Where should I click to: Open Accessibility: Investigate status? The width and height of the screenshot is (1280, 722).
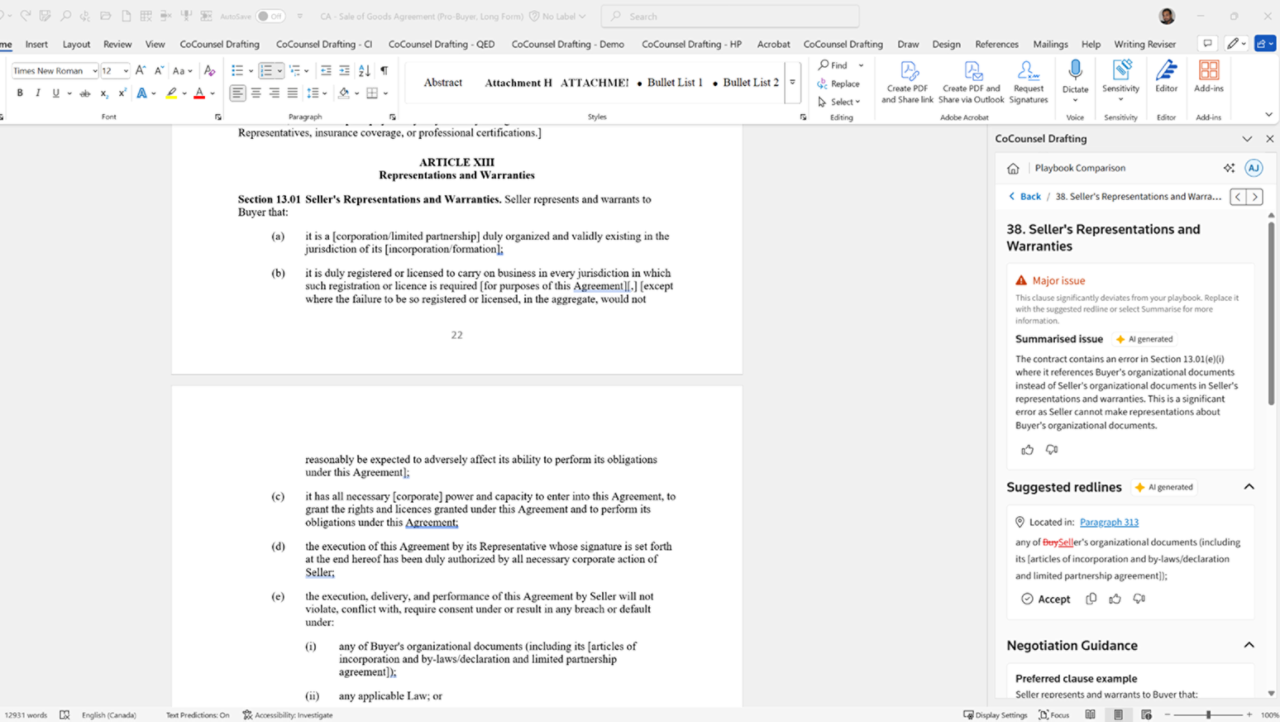[x=288, y=715]
